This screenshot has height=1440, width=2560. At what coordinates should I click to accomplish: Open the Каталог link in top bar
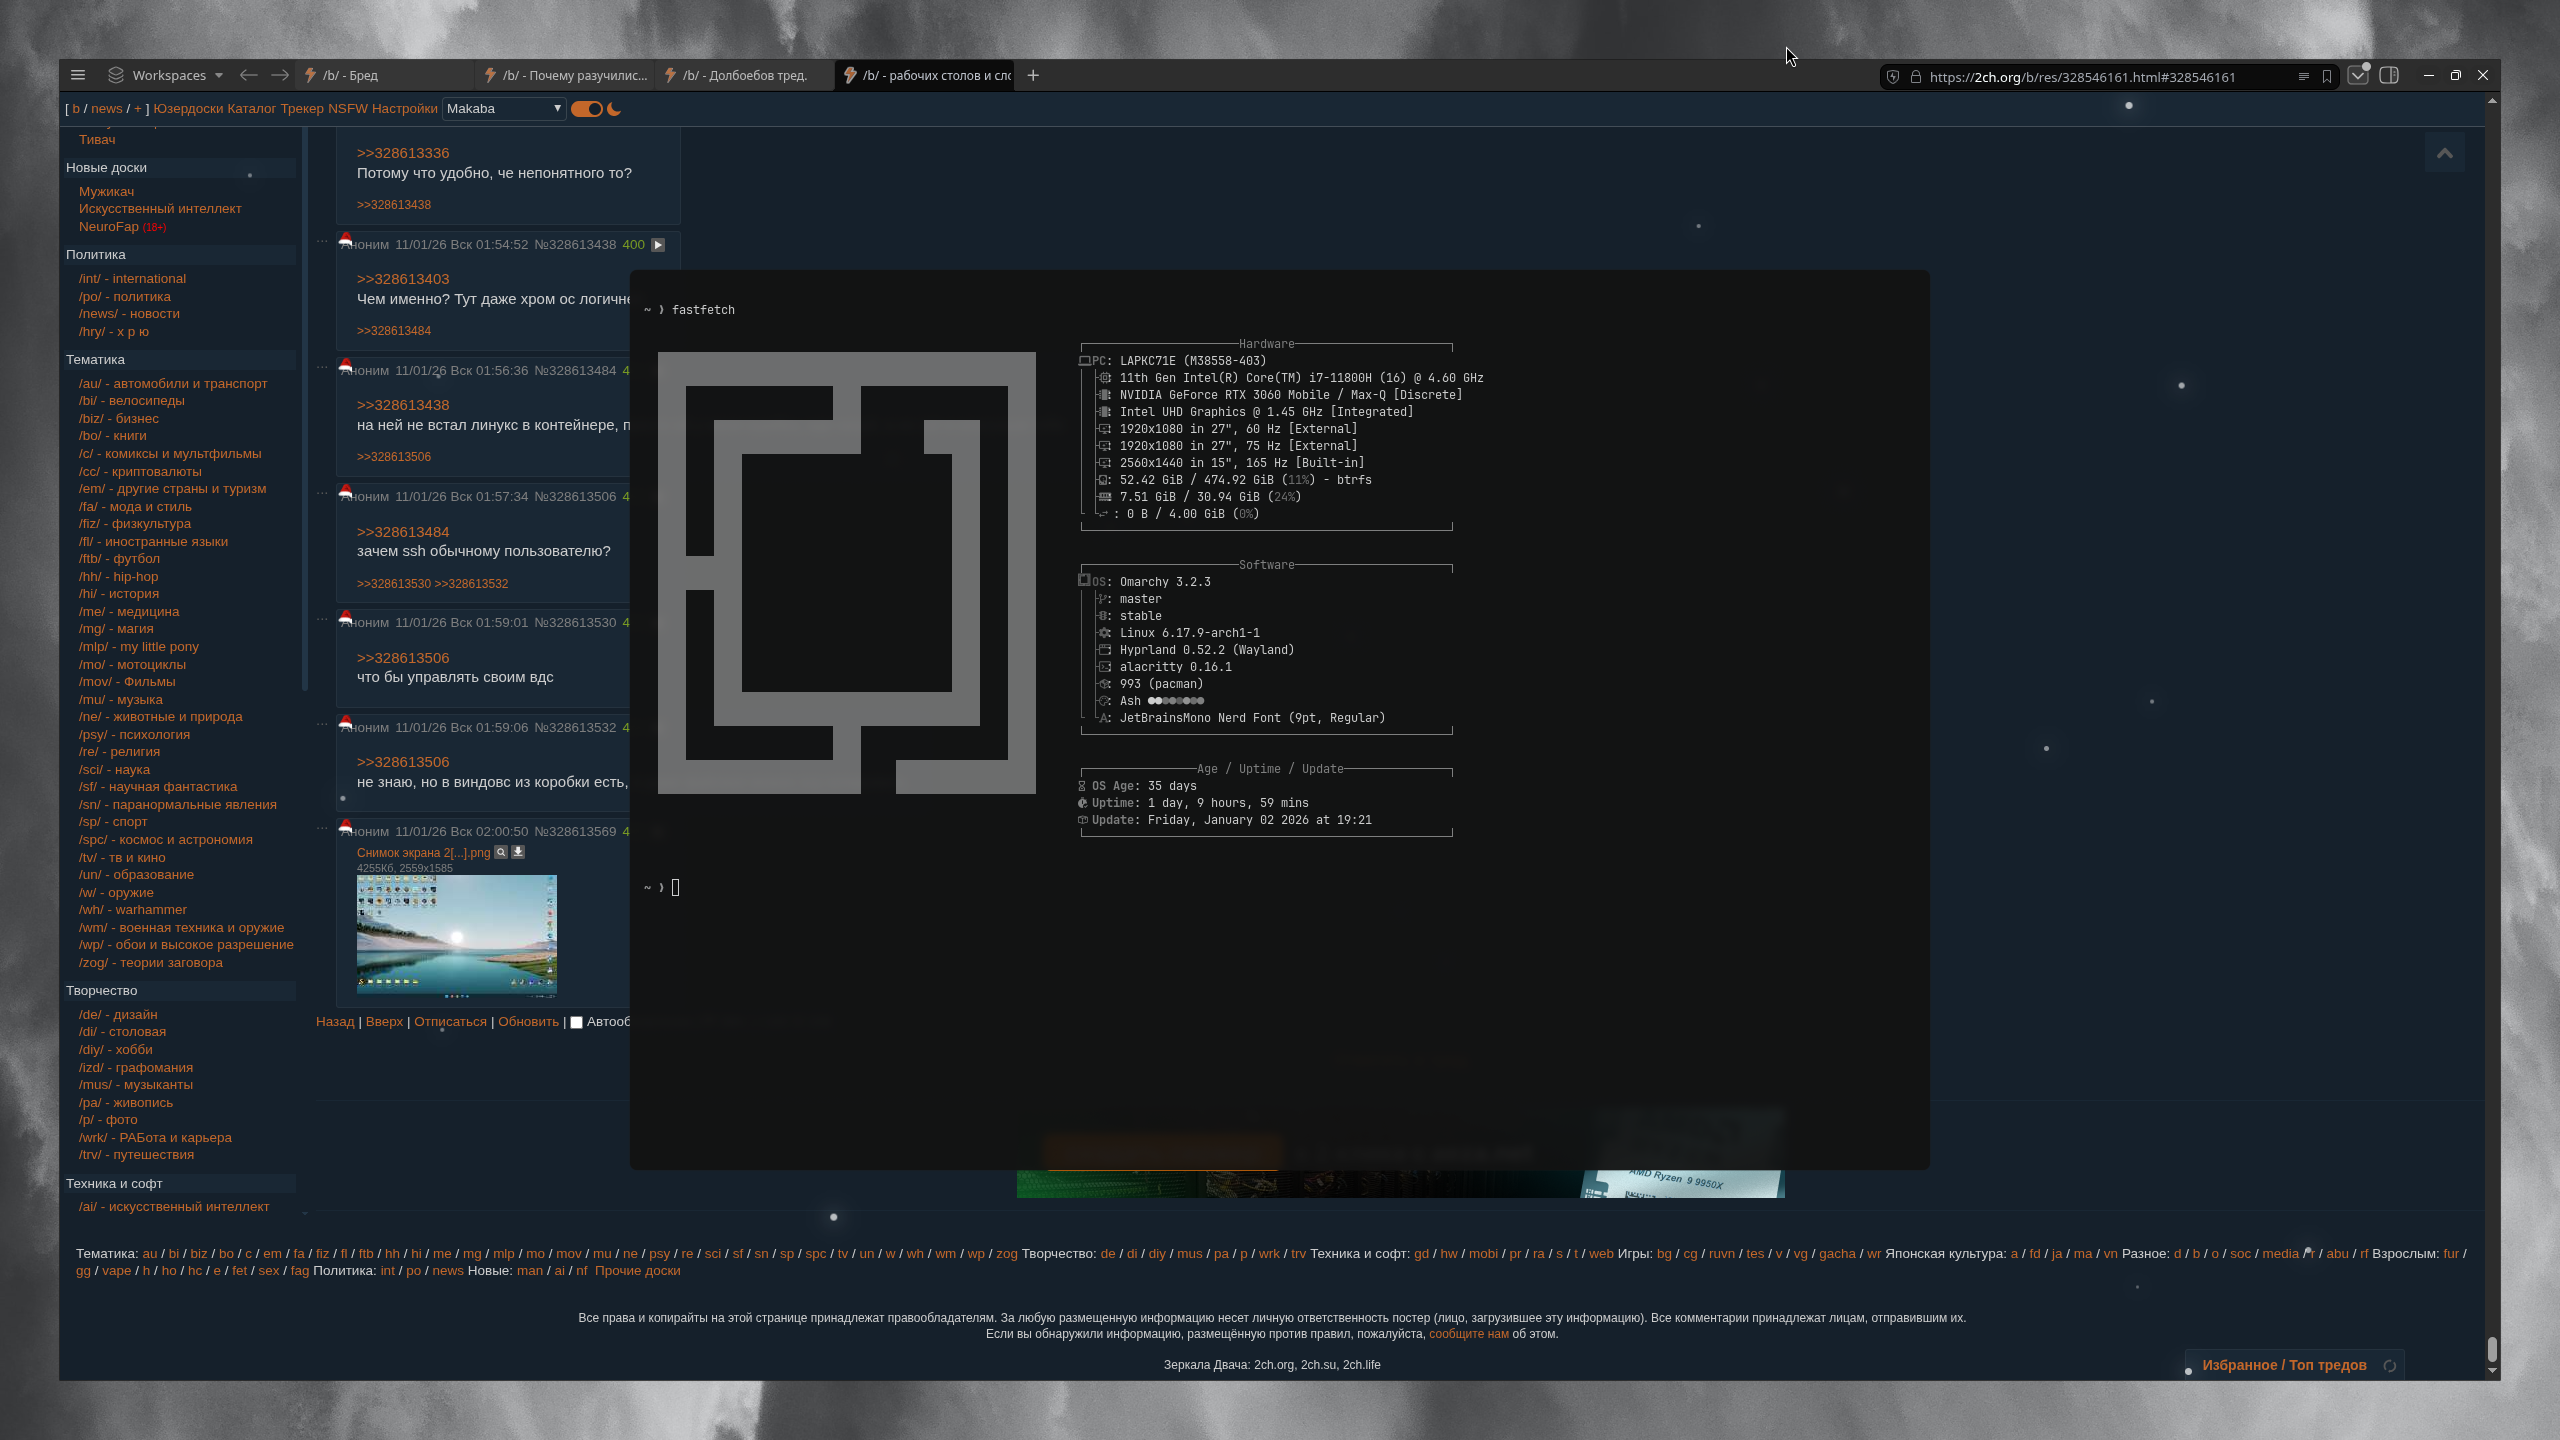pyautogui.click(x=251, y=109)
